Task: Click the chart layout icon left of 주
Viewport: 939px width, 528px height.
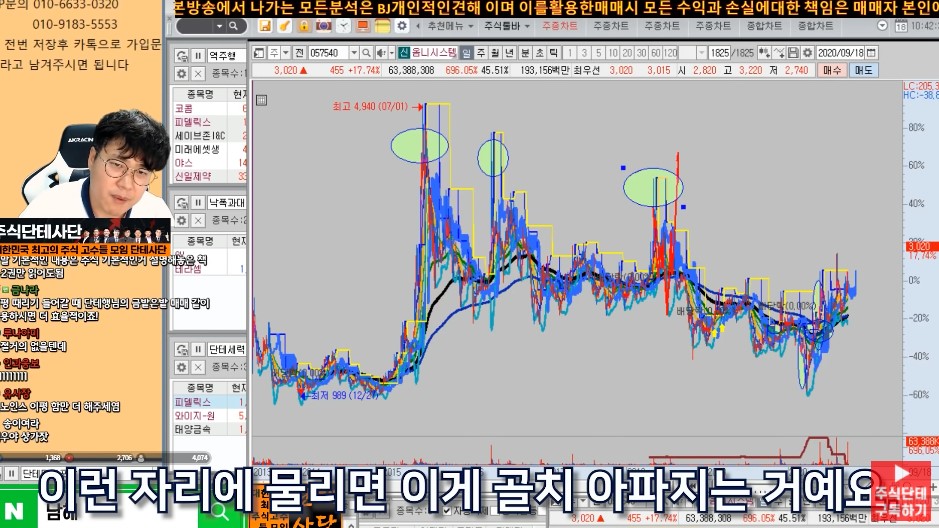Action: tap(259, 53)
